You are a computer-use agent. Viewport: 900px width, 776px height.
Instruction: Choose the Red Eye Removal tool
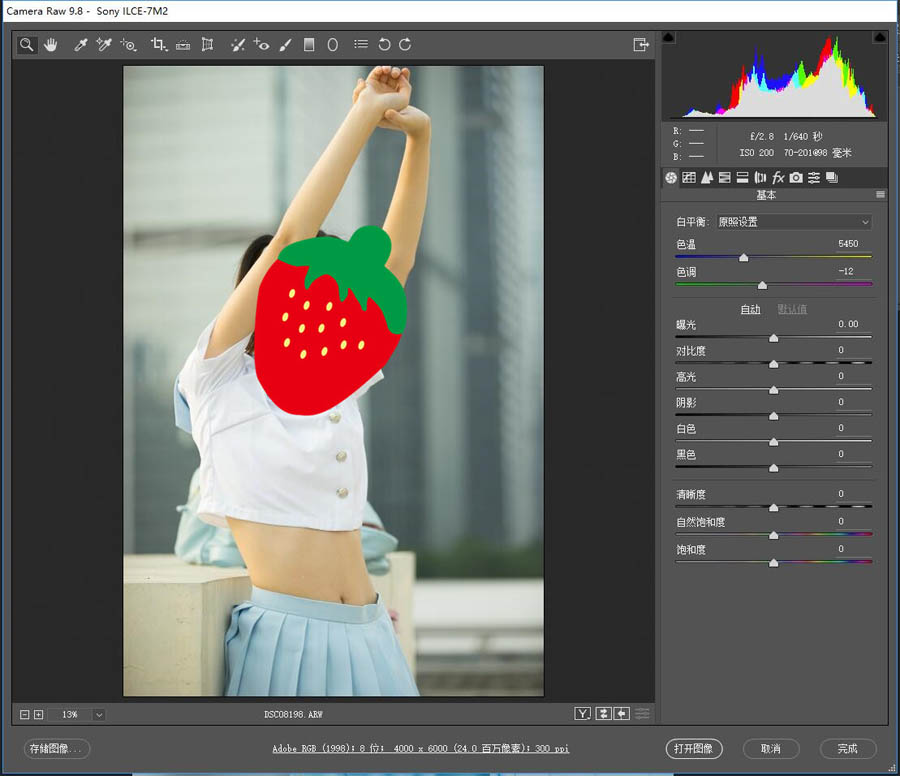click(261, 45)
